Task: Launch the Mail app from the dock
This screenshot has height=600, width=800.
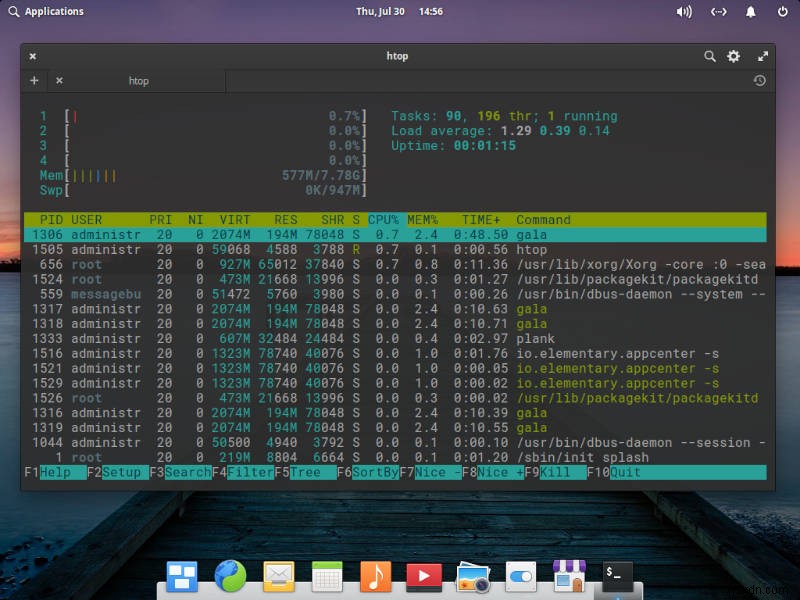Action: coord(278,576)
